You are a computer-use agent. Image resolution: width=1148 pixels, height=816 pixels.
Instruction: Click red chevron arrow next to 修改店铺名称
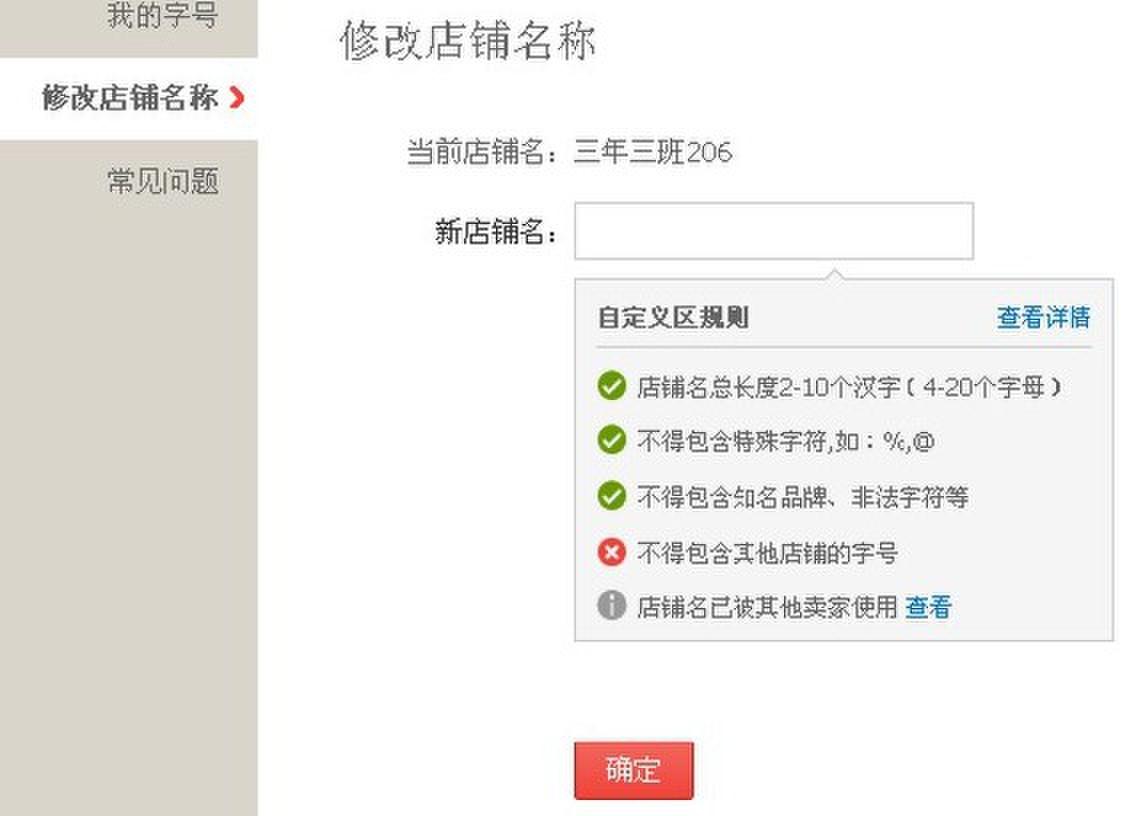coord(236,97)
